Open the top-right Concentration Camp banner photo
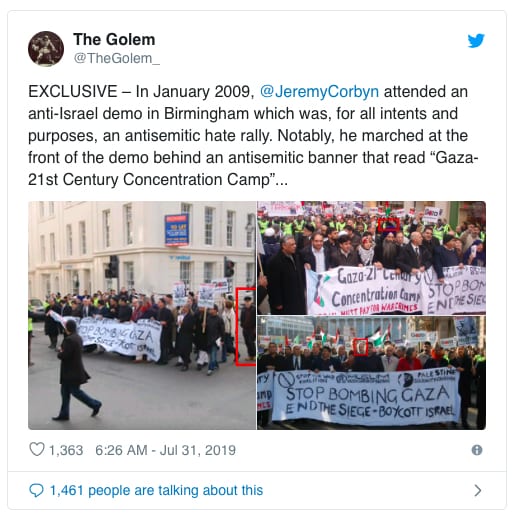The height and width of the screenshot is (516, 514). click(x=371, y=258)
